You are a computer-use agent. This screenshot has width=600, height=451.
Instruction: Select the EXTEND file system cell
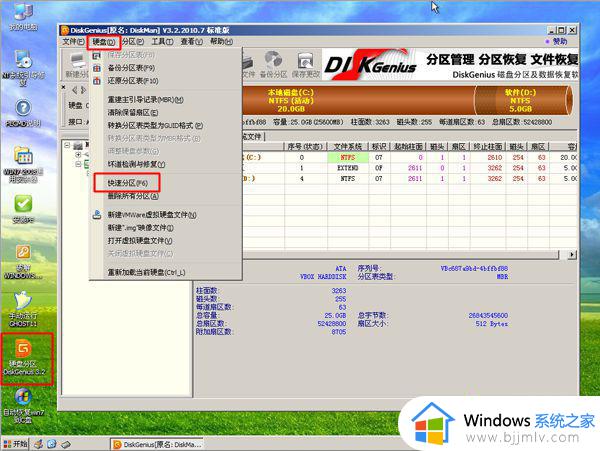348,168
